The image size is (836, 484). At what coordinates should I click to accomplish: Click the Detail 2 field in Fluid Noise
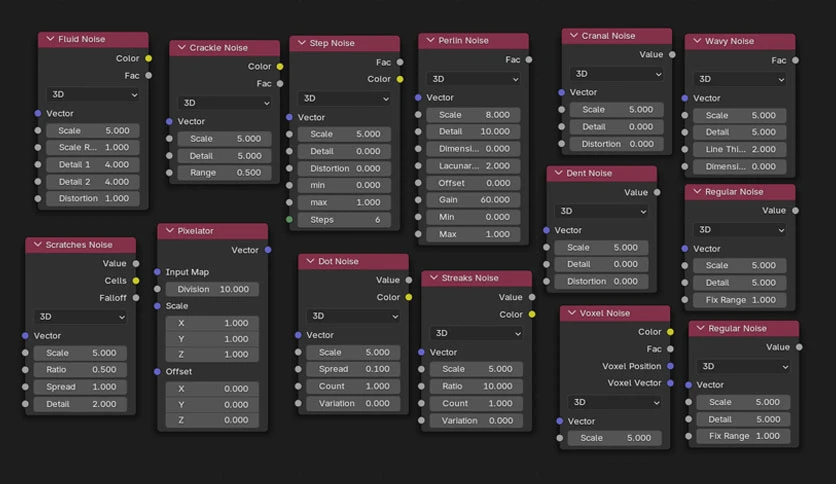93,181
